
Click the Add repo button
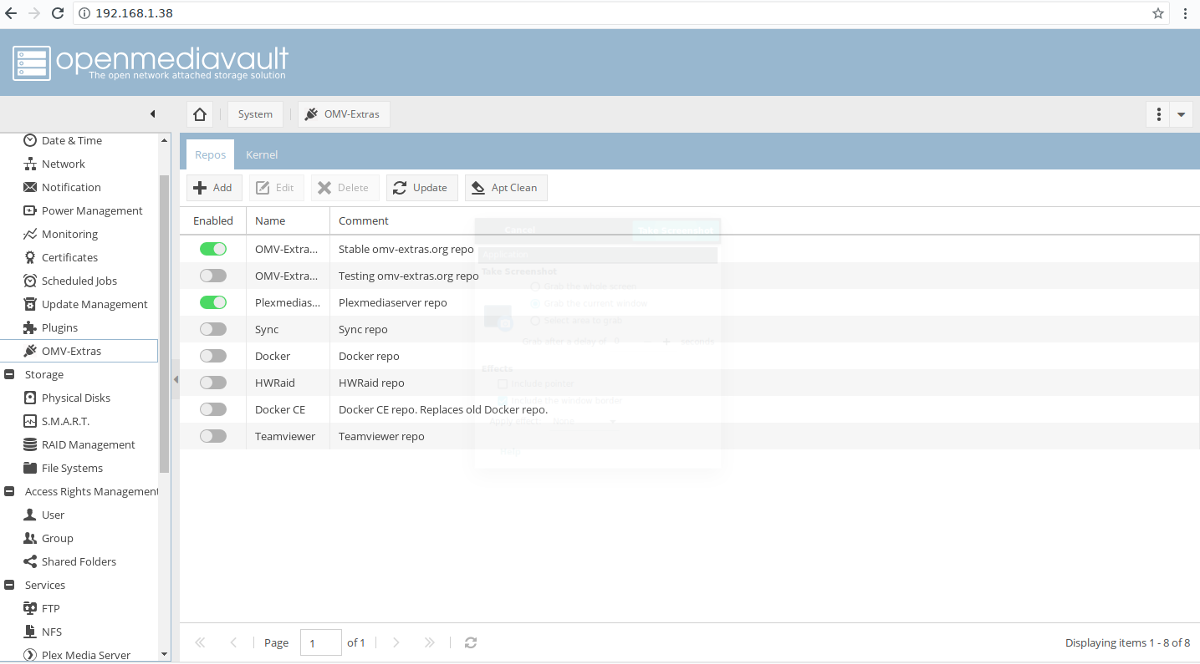213,187
